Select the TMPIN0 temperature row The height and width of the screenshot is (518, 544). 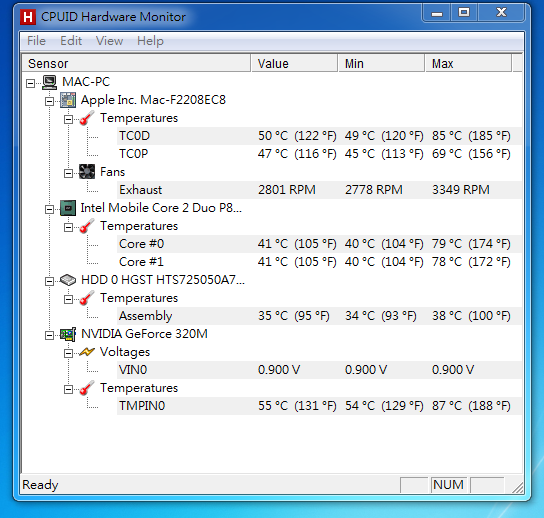319,406
